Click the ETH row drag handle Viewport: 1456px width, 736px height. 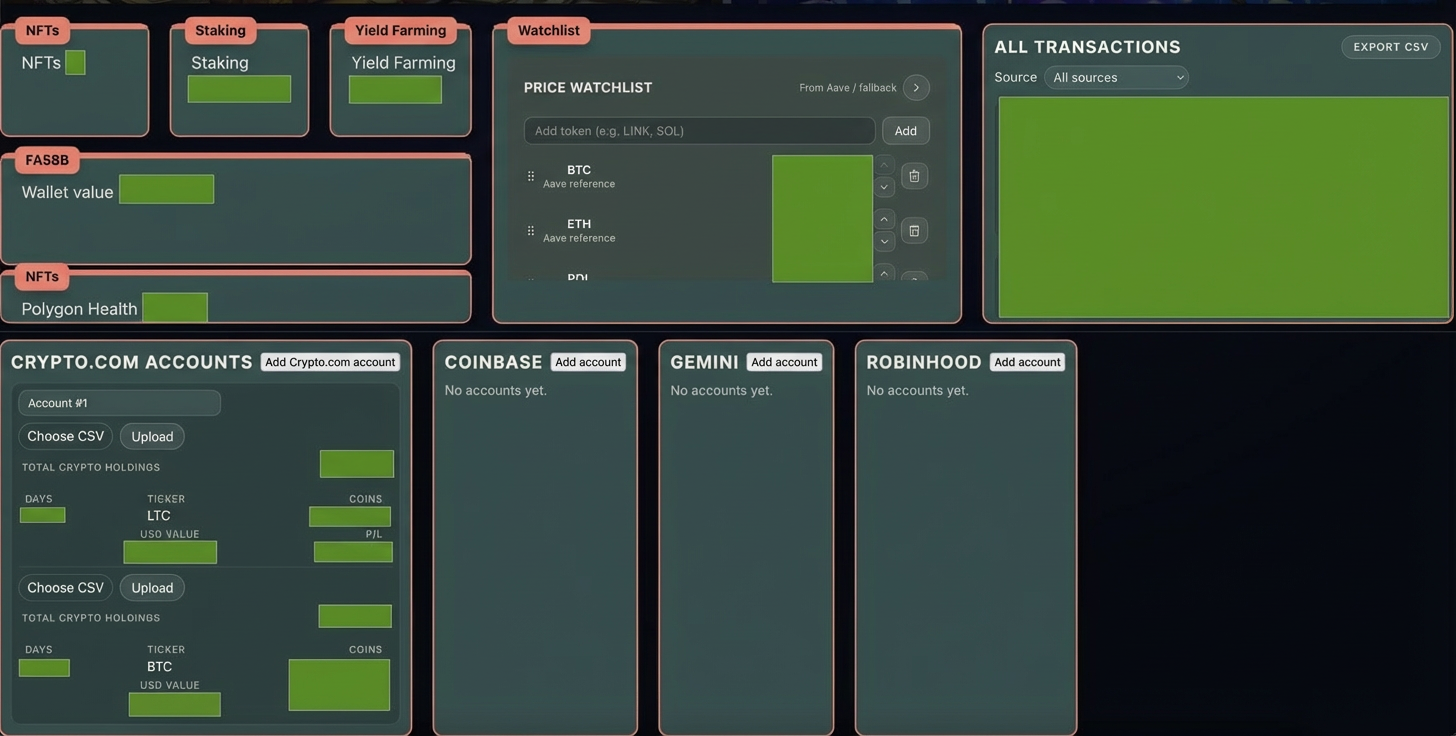coord(531,231)
